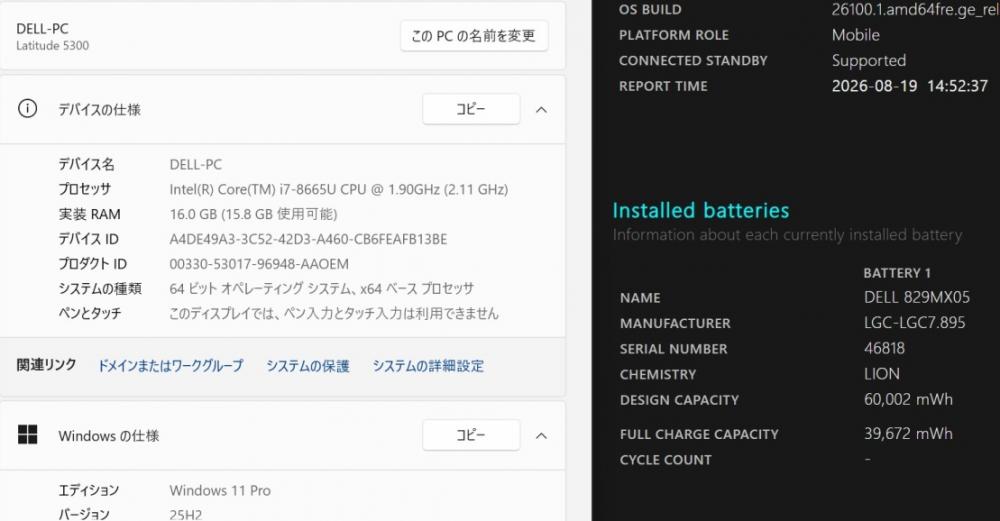Click the device specs info icon
Screen dimensions: 1000x521
point(27,109)
